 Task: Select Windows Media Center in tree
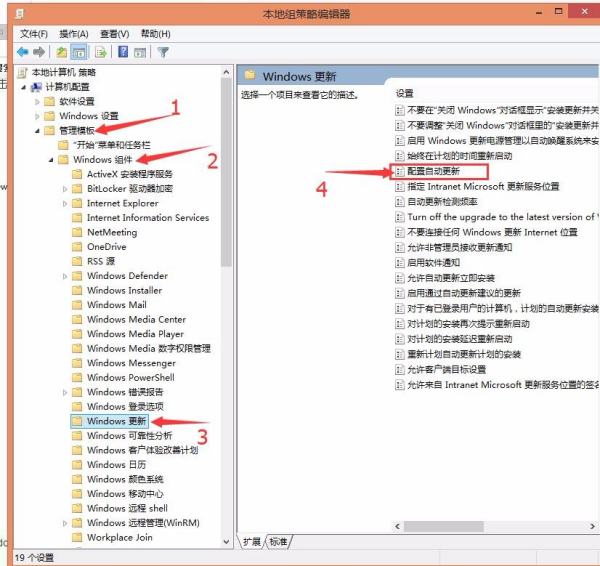pos(136,320)
